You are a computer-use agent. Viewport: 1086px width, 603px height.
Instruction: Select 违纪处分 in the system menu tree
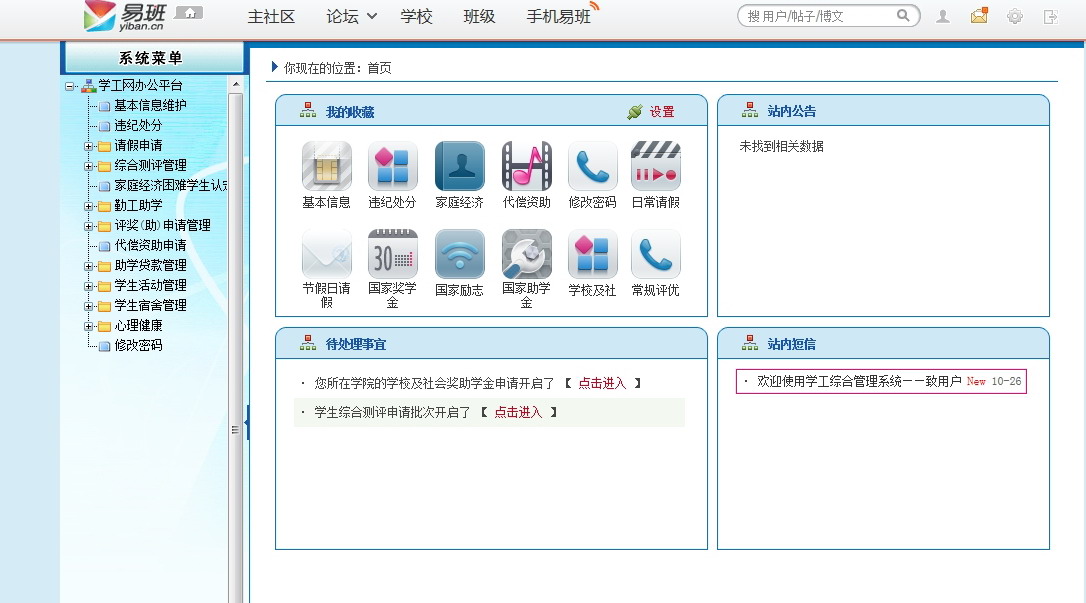(x=138, y=126)
